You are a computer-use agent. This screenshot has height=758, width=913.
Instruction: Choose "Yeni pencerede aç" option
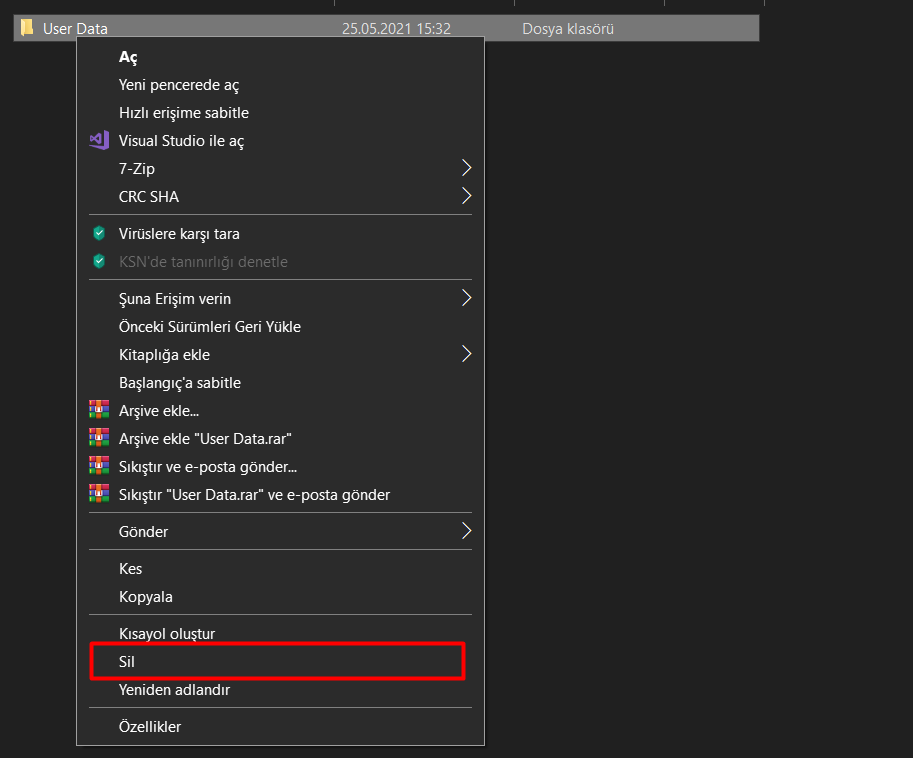pyautogui.click(x=179, y=85)
